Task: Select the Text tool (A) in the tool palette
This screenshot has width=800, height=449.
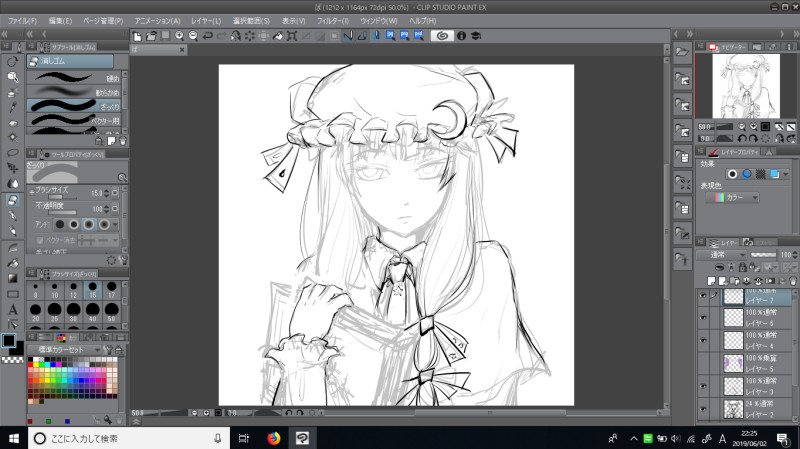Action: (12, 309)
